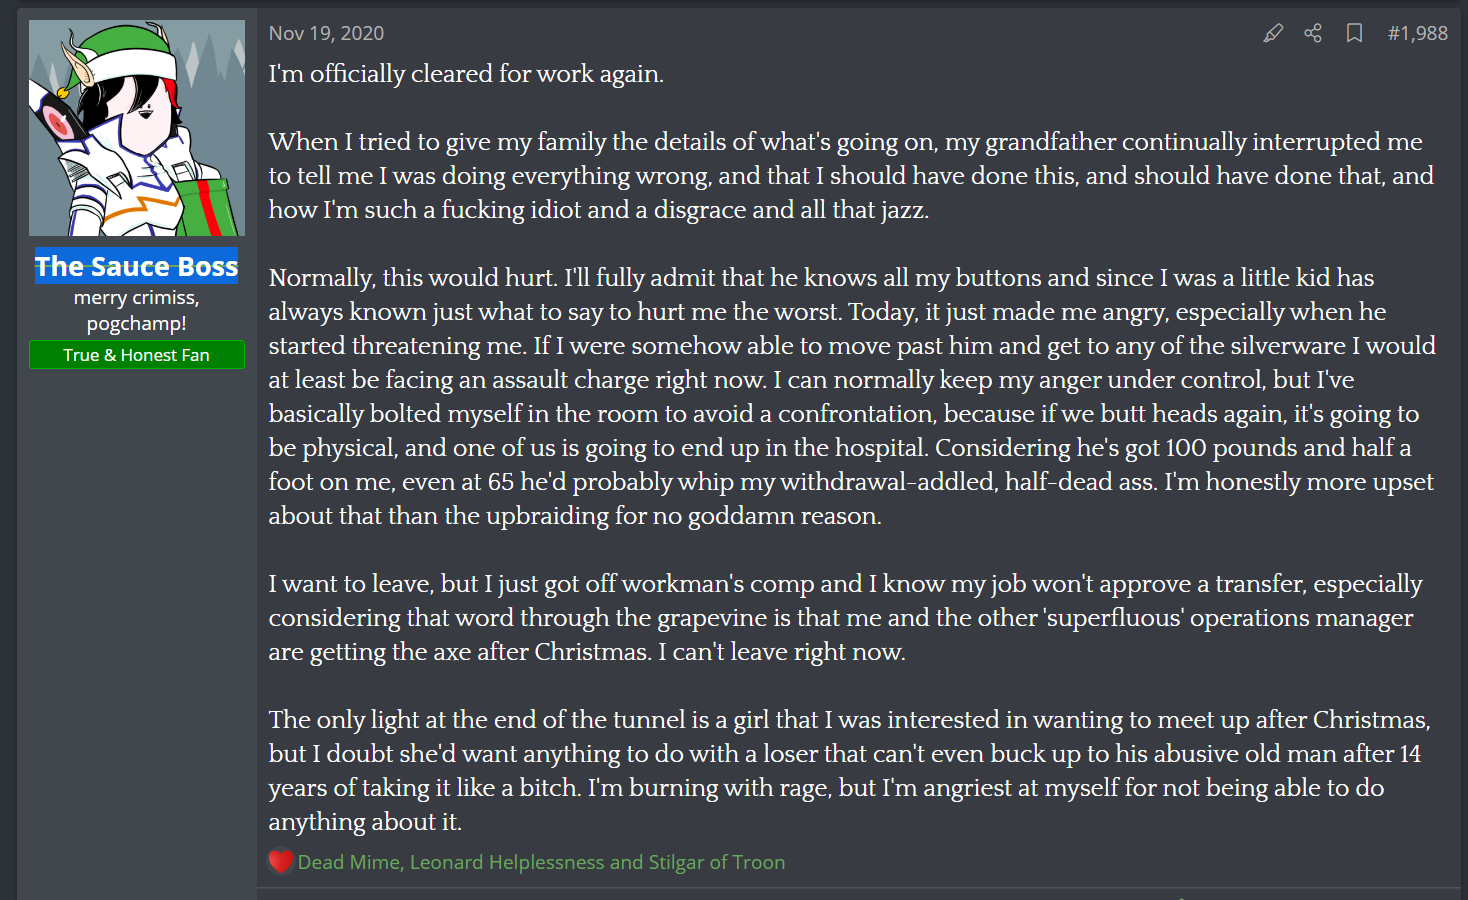Click the user title "merry crimiss, pogchamp!"
The width and height of the screenshot is (1468, 900).
point(137,310)
